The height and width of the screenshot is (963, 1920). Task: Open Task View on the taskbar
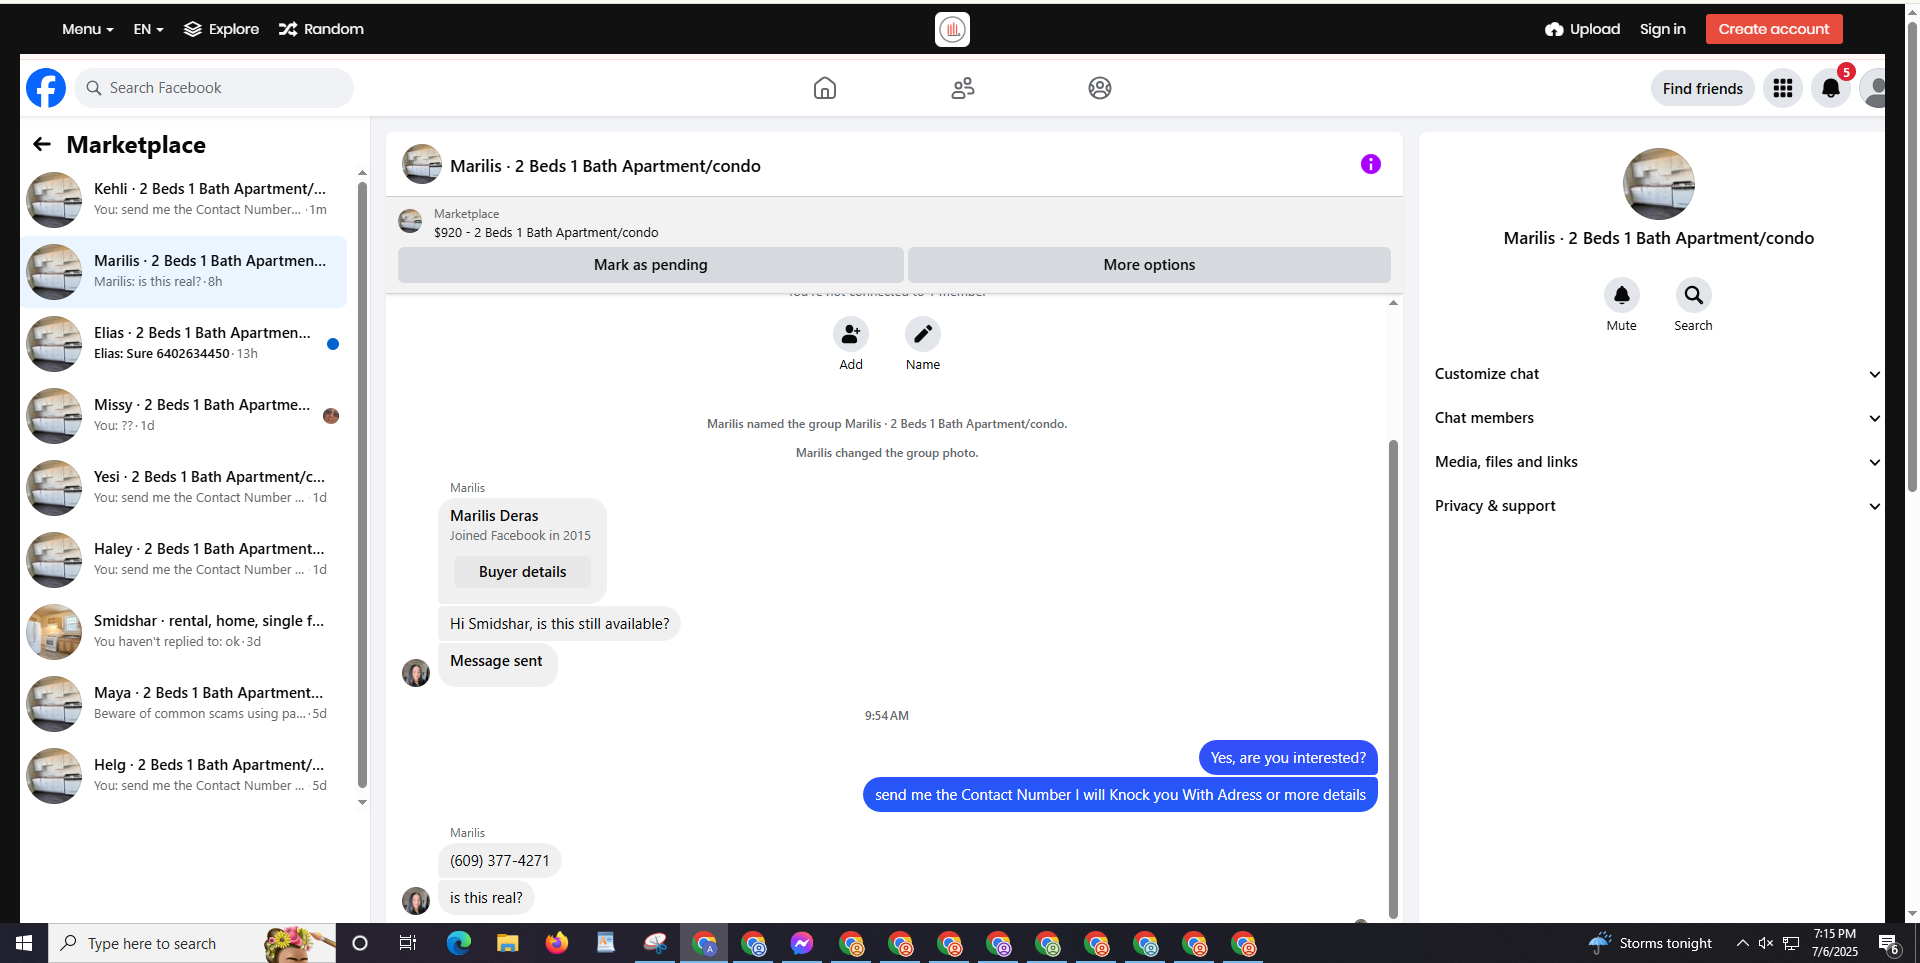(408, 943)
